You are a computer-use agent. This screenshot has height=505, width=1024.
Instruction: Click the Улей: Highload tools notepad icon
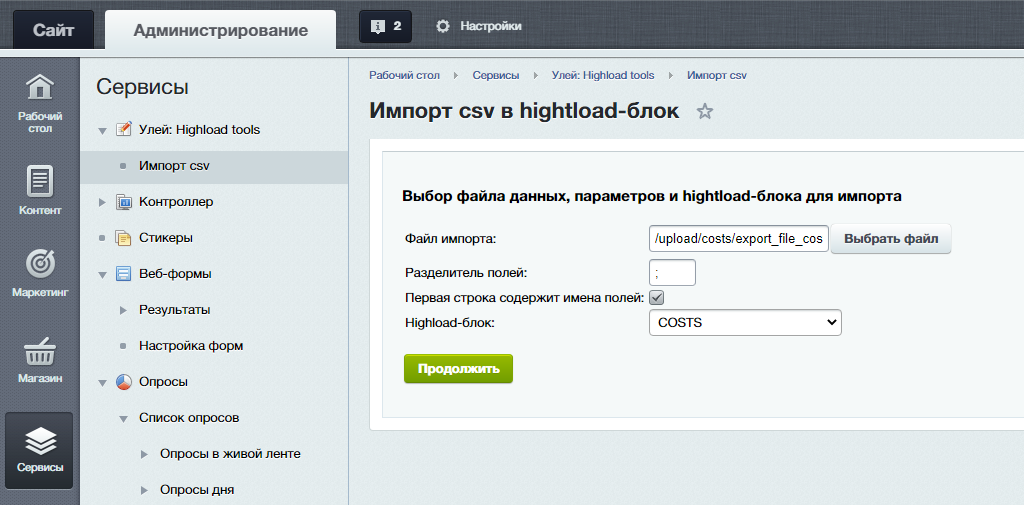pyautogui.click(x=123, y=129)
